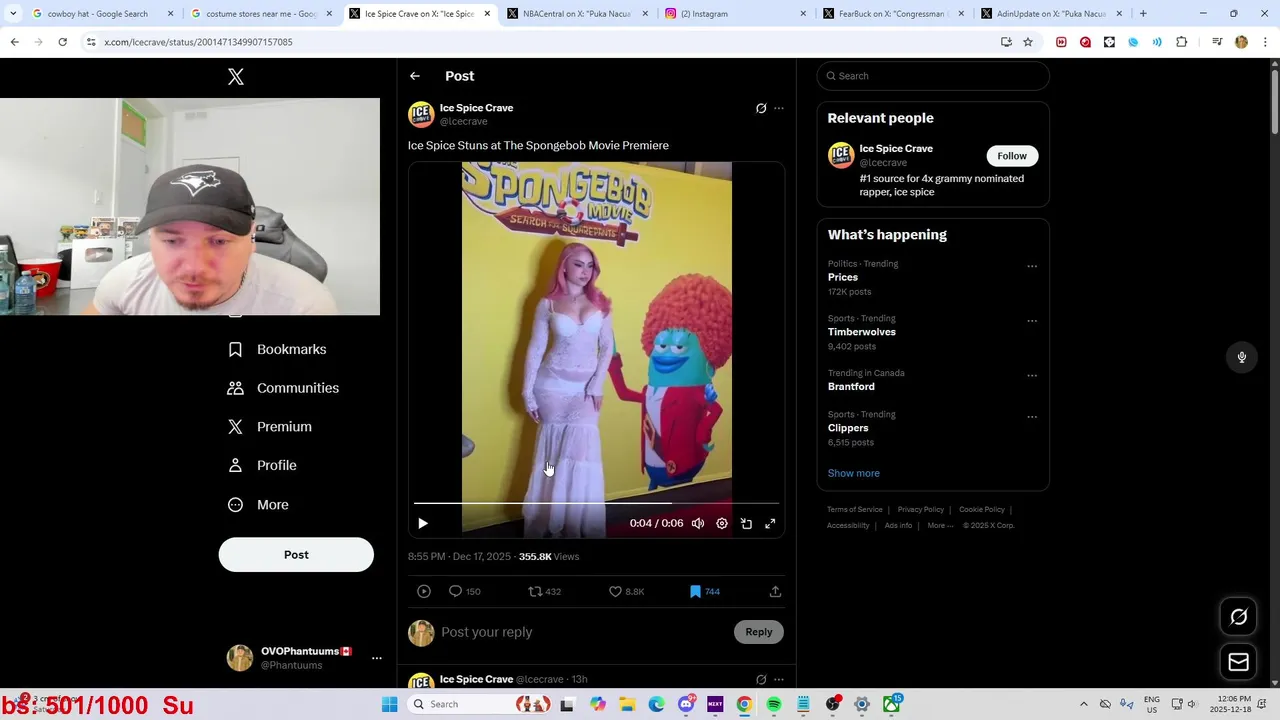Seek on the video progress bar
This screenshot has width=1280, height=720.
pos(596,503)
